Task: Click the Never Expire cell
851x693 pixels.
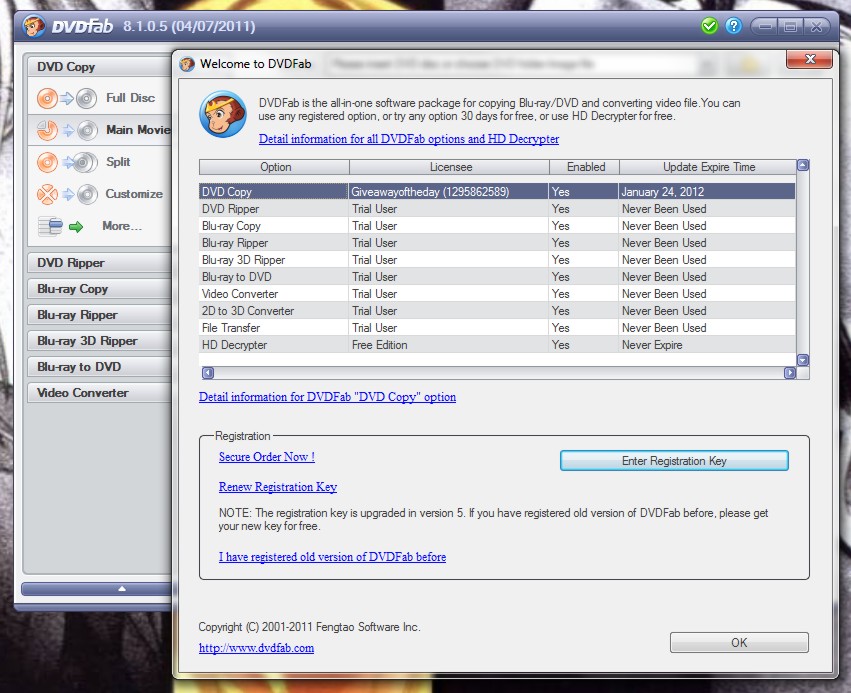Action: (707, 345)
